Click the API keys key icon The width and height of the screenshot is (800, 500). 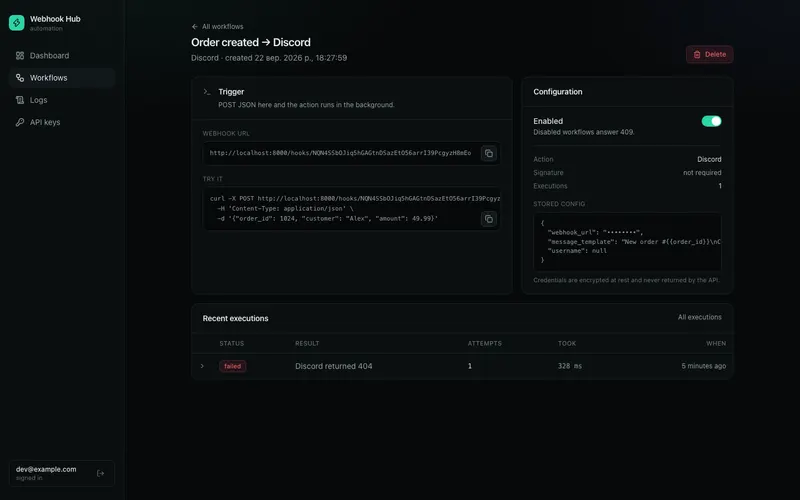(x=20, y=122)
